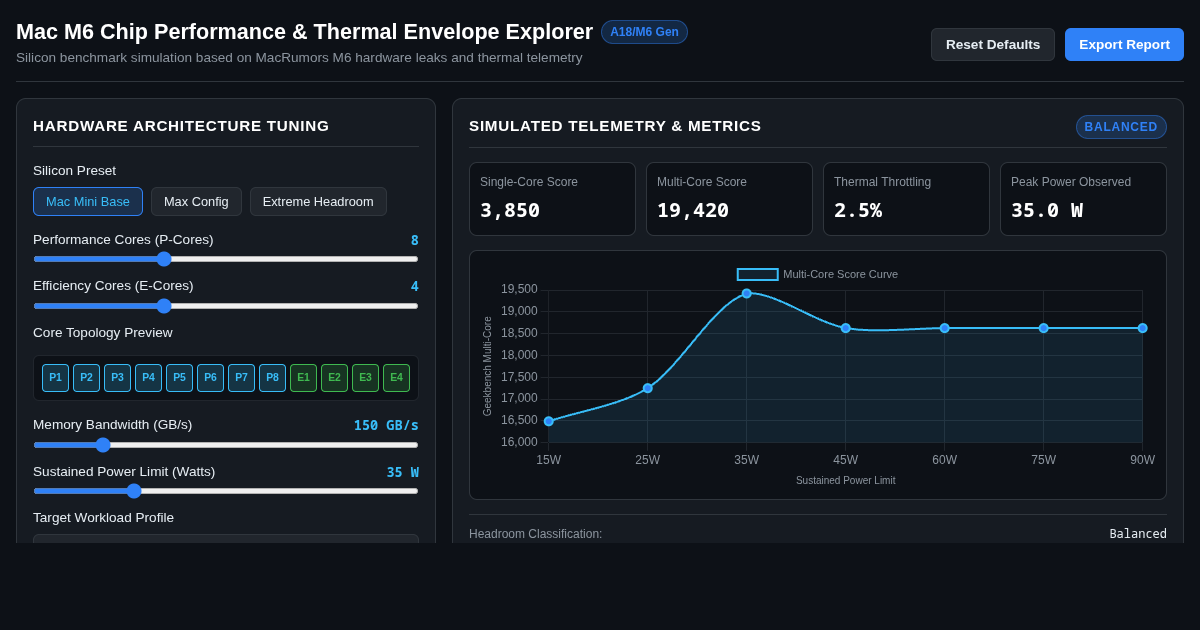Click the Thermal Throttling card
The image size is (1200, 630).
[x=906, y=199]
